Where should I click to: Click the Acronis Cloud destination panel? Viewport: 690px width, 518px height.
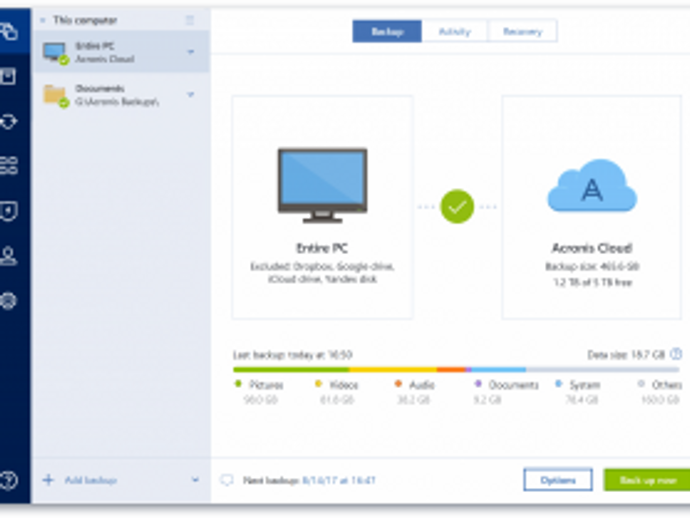pyautogui.click(x=592, y=207)
